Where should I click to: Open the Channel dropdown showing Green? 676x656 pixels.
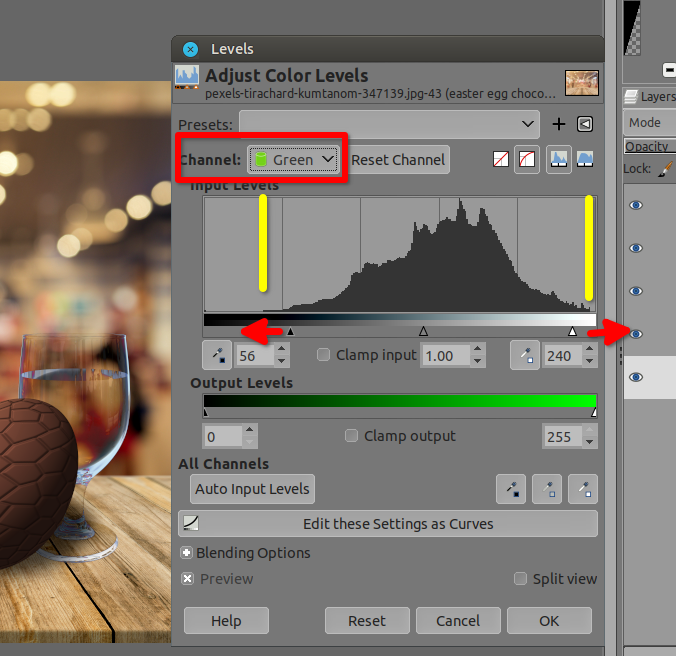[x=294, y=160]
